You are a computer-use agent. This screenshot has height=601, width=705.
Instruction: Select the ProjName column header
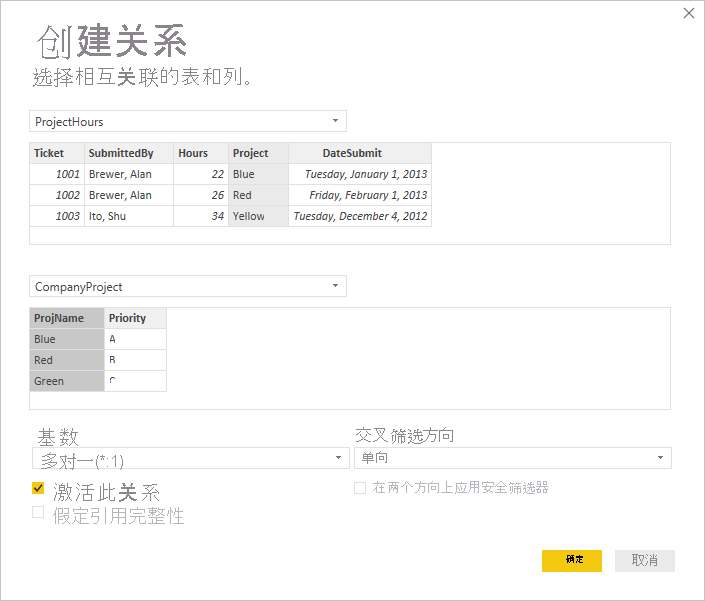point(67,318)
